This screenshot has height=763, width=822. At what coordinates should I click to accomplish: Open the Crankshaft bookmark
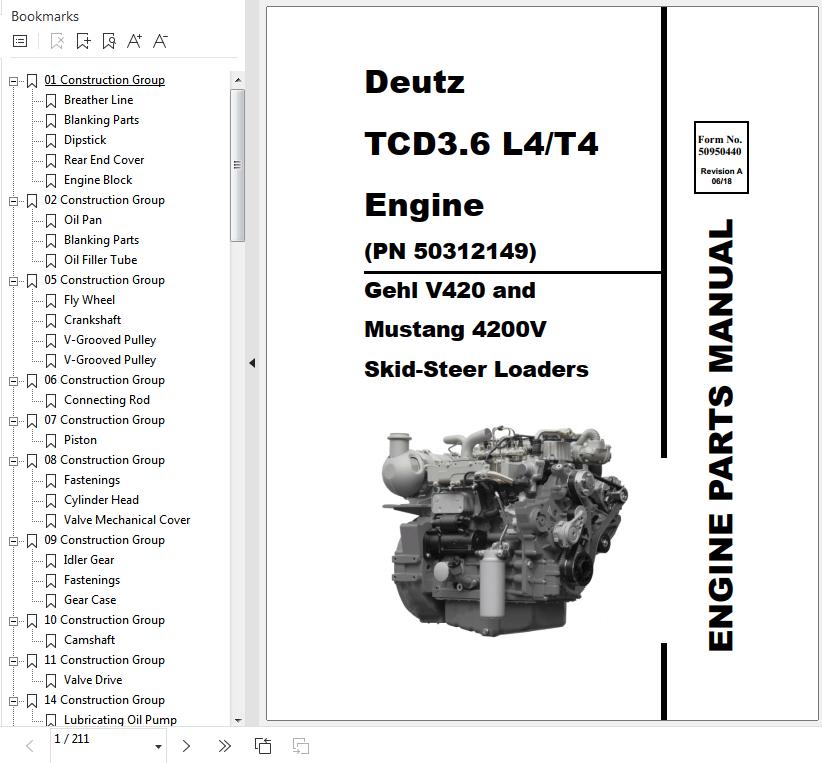coord(92,320)
